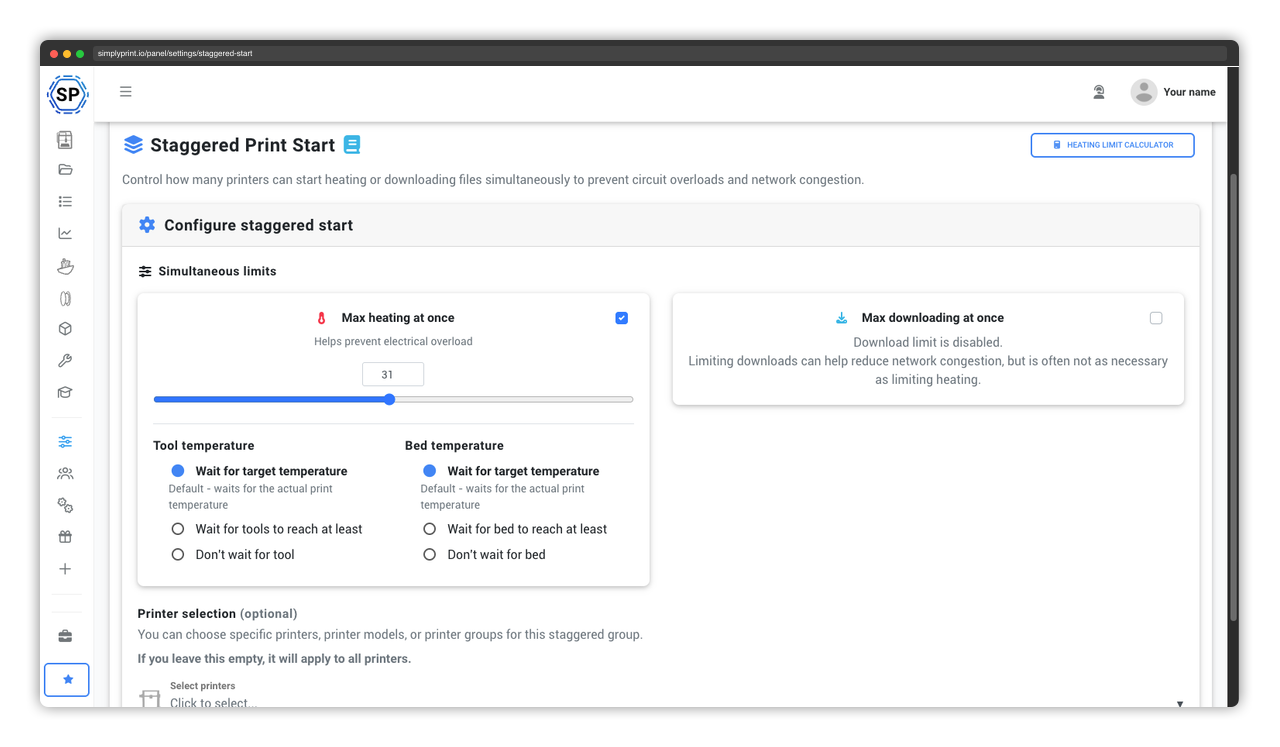
Task: Open the Your name account menu
Action: click(x=1190, y=92)
